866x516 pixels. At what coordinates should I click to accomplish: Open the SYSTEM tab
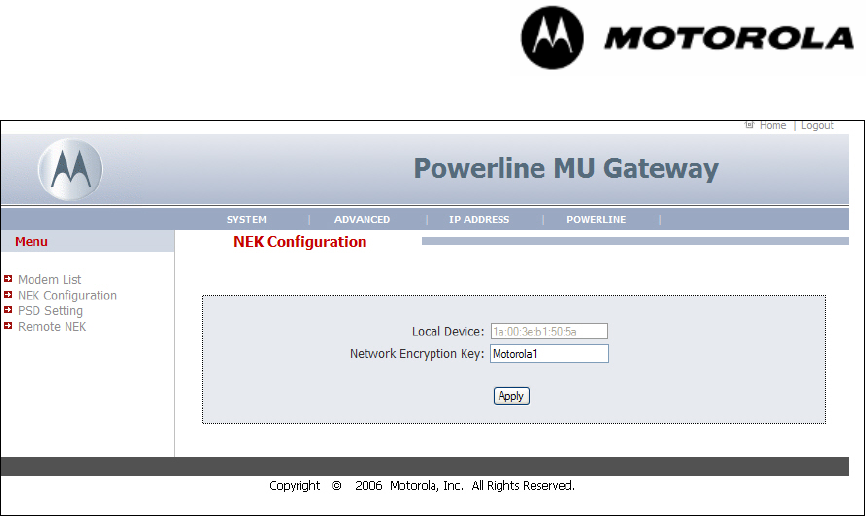246,219
